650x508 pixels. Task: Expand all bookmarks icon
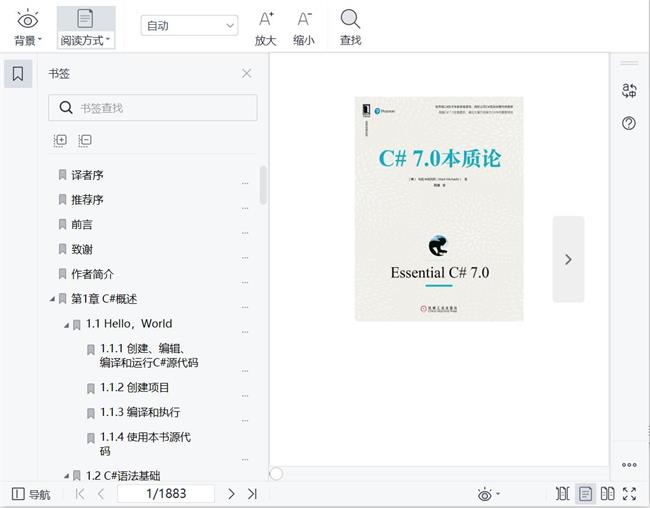[x=60, y=140]
